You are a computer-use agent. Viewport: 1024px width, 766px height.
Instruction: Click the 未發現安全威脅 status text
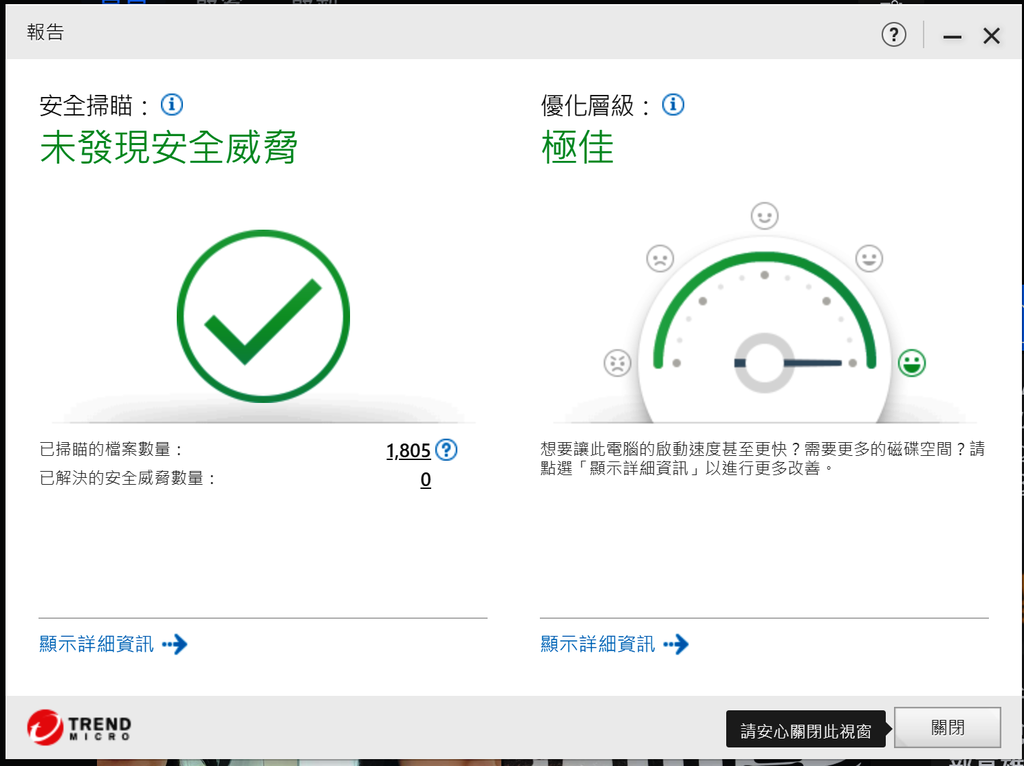click(x=168, y=147)
